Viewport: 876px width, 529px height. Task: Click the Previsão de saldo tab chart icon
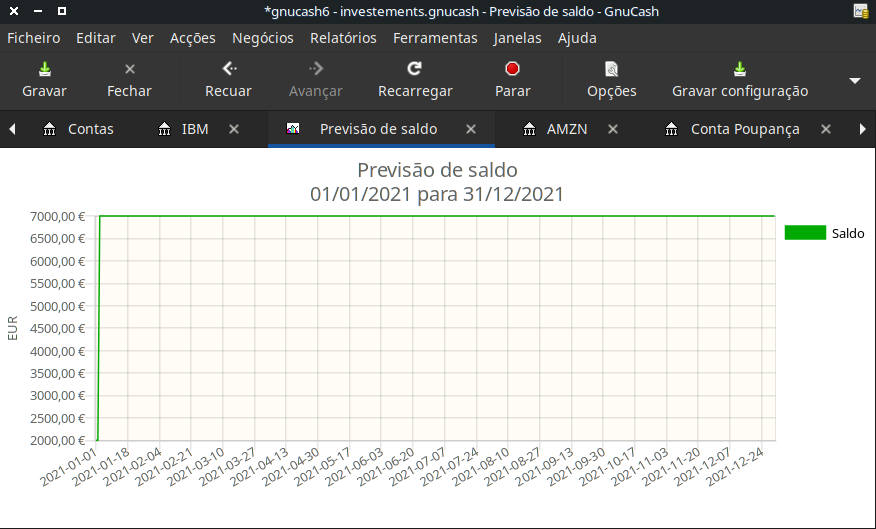pos(293,129)
